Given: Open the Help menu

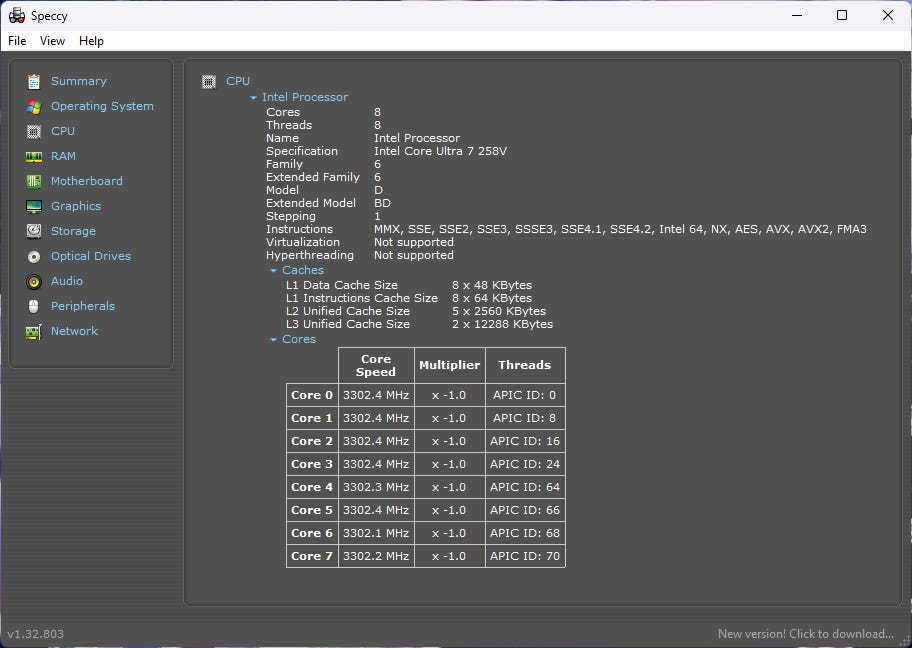Looking at the screenshot, I should click(91, 41).
